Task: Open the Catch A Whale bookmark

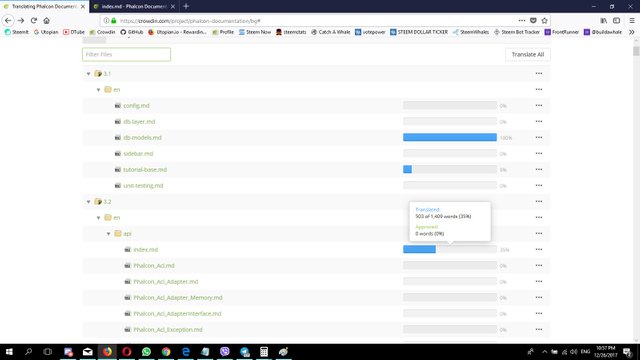Action: tap(331, 32)
